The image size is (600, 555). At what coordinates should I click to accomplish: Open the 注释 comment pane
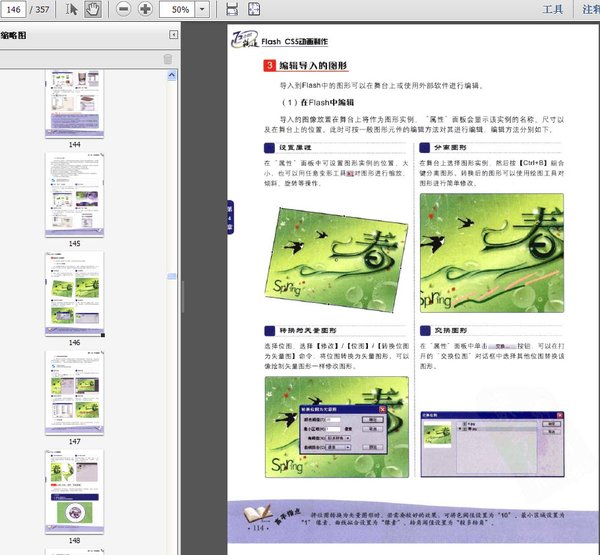[590, 9]
